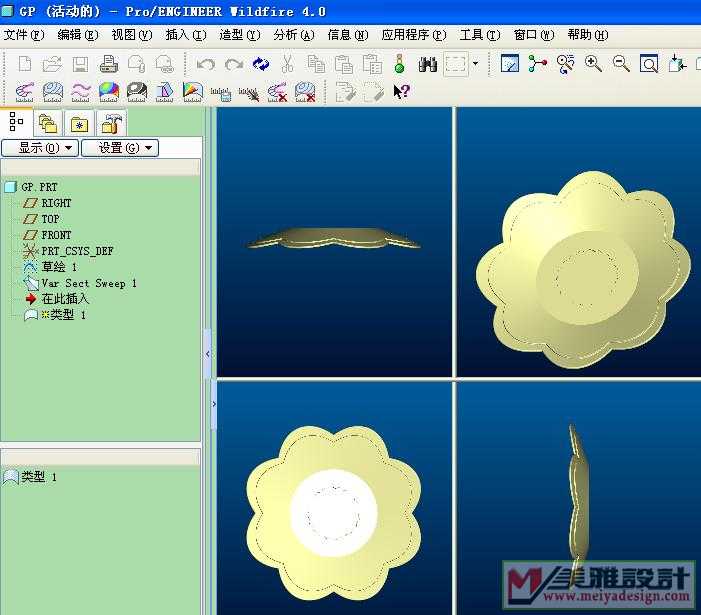Click the binoculars Find tool

click(x=427, y=65)
